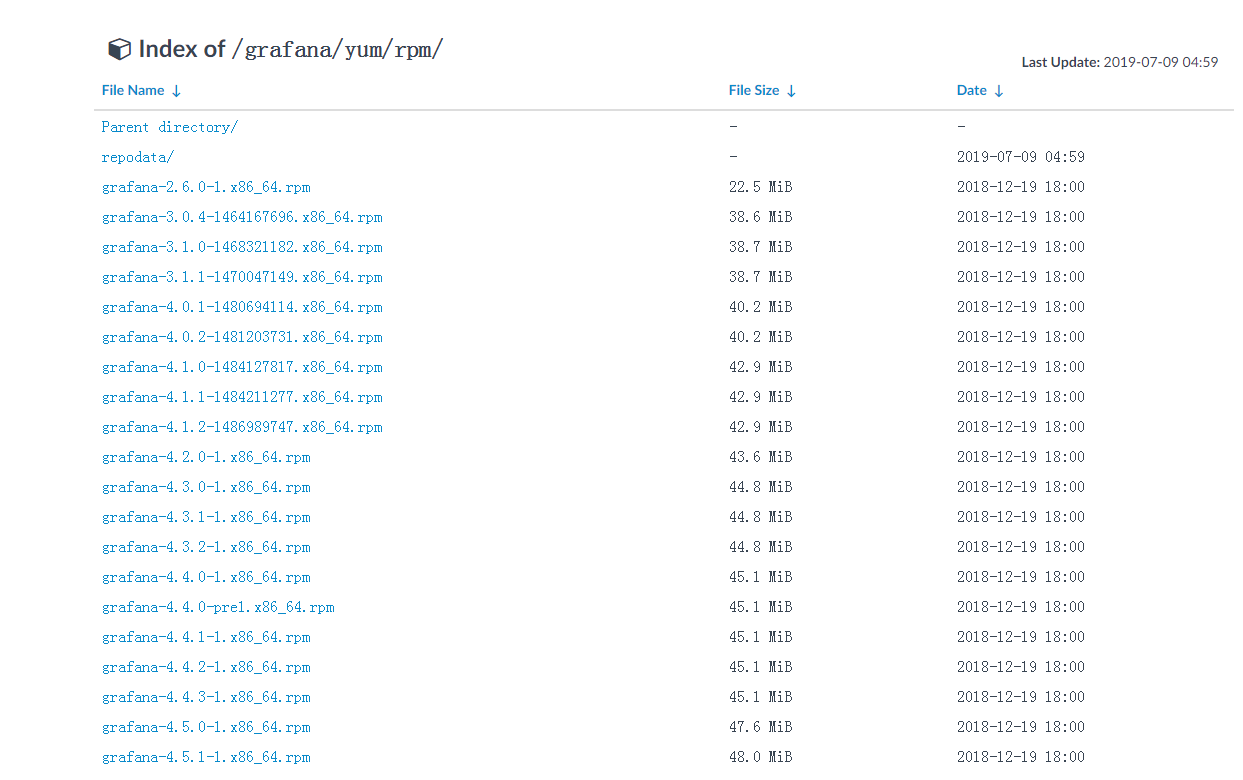This screenshot has height=780, width=1243.
Task: Download grafana-4.1.2-1486989747.x86_64.rpm
Action: click(242, 427)
